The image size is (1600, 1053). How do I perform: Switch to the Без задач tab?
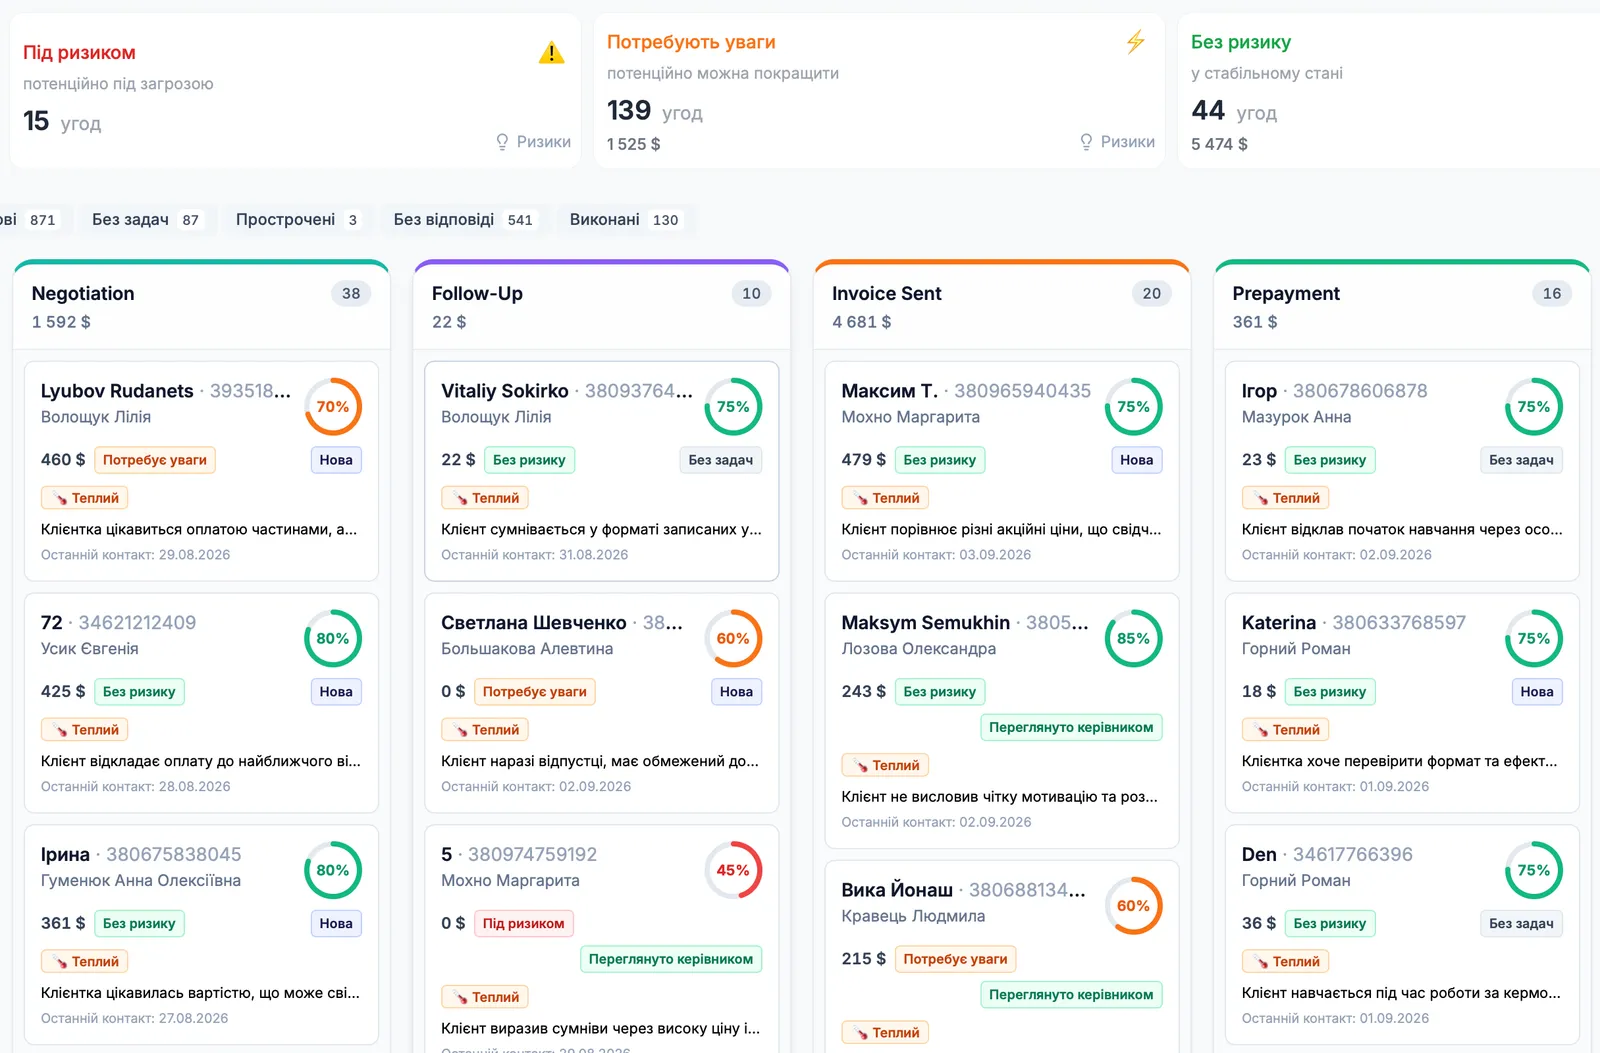(x=146, y=220)
